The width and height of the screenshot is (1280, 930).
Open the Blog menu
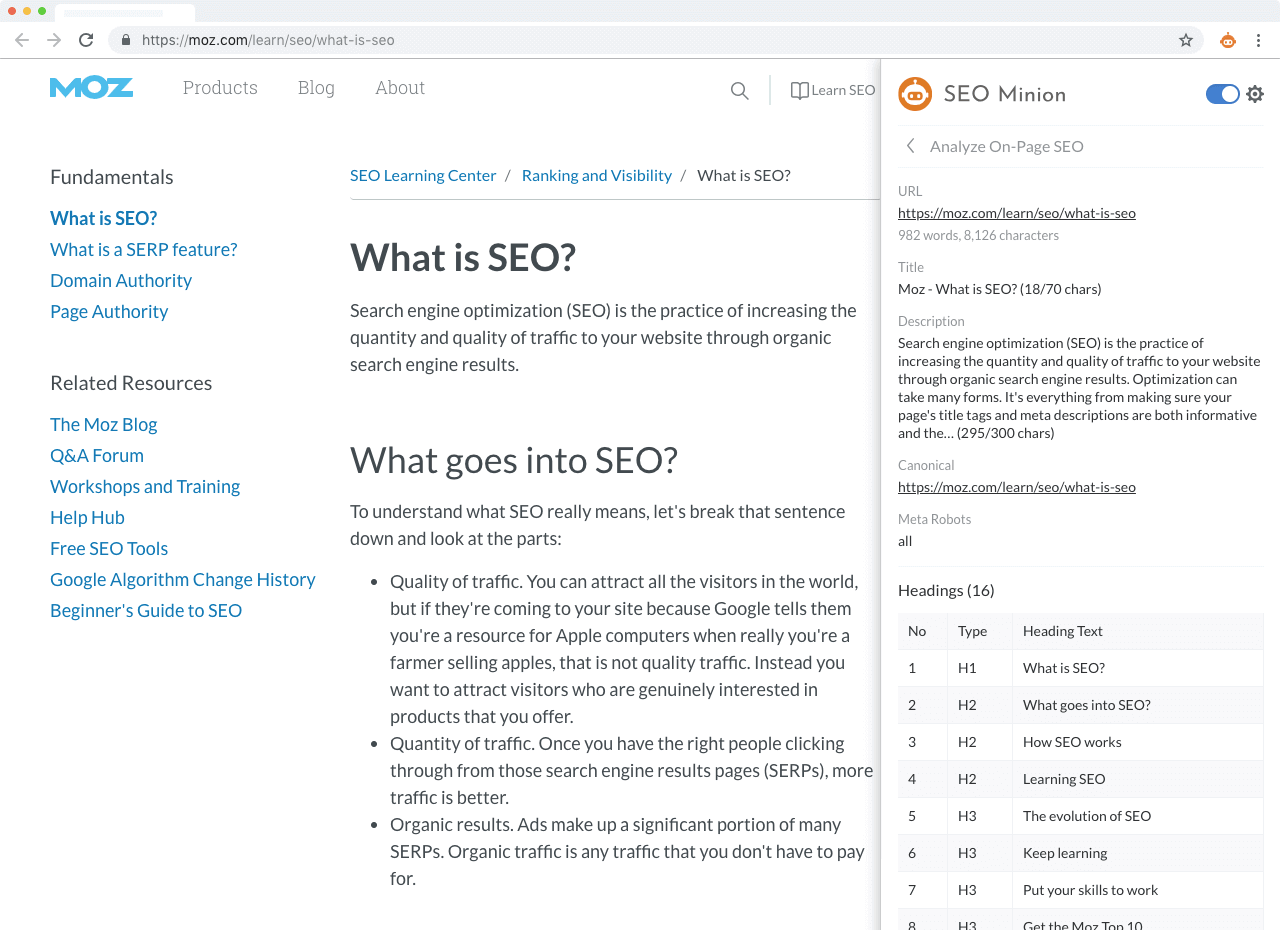click(316, 88)
